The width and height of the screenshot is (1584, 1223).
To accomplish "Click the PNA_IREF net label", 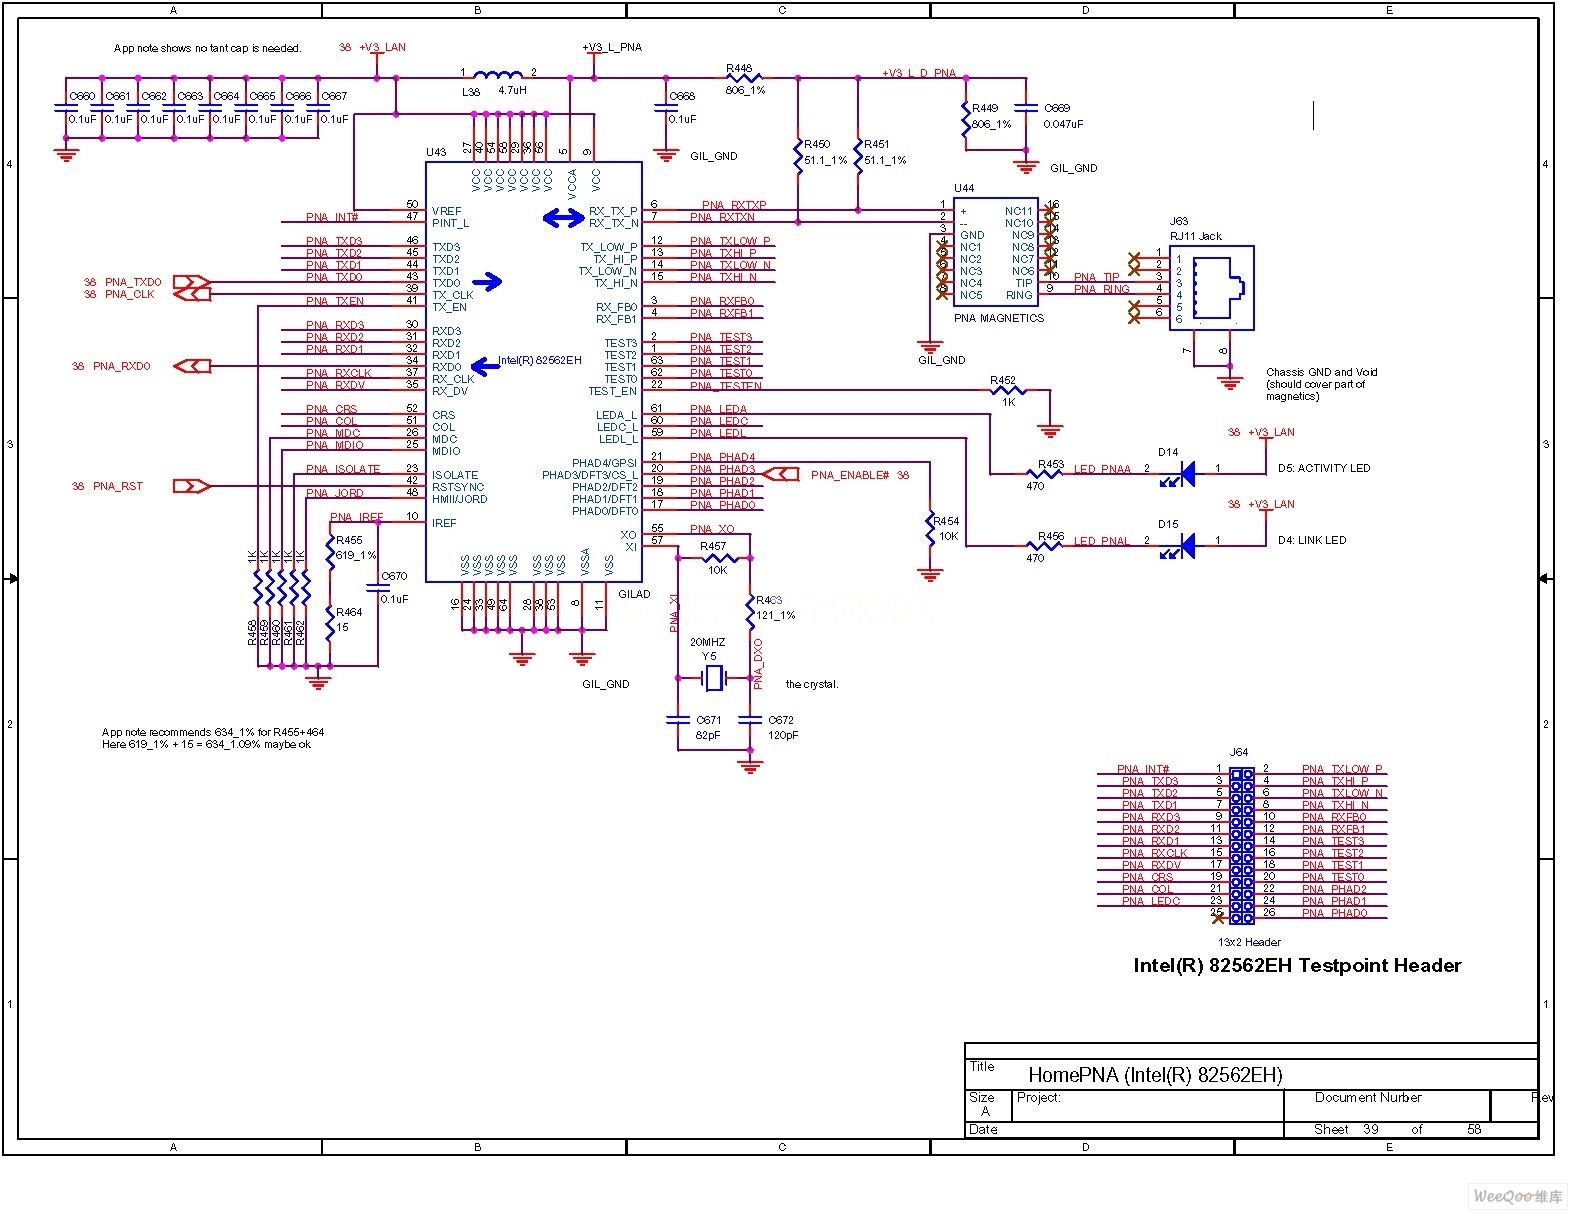I will pyautogui.click(x=357, y=517).
